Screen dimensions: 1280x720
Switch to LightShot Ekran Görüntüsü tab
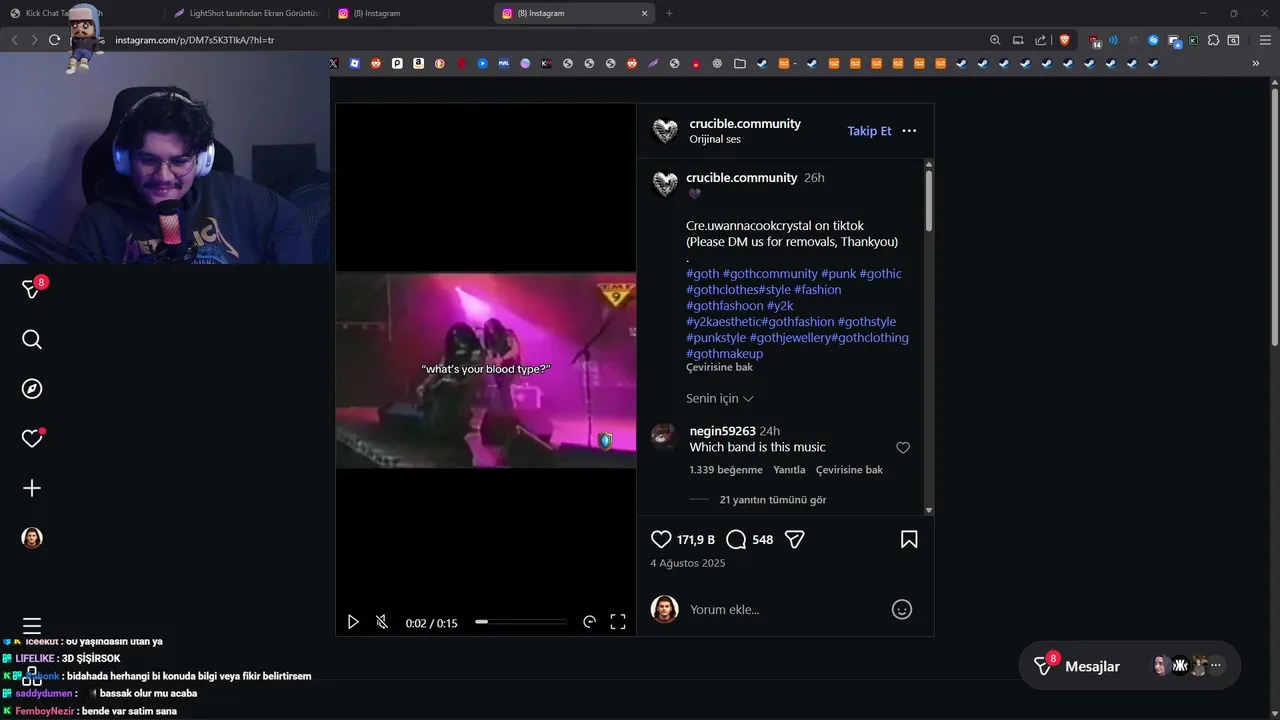point(245,13)
